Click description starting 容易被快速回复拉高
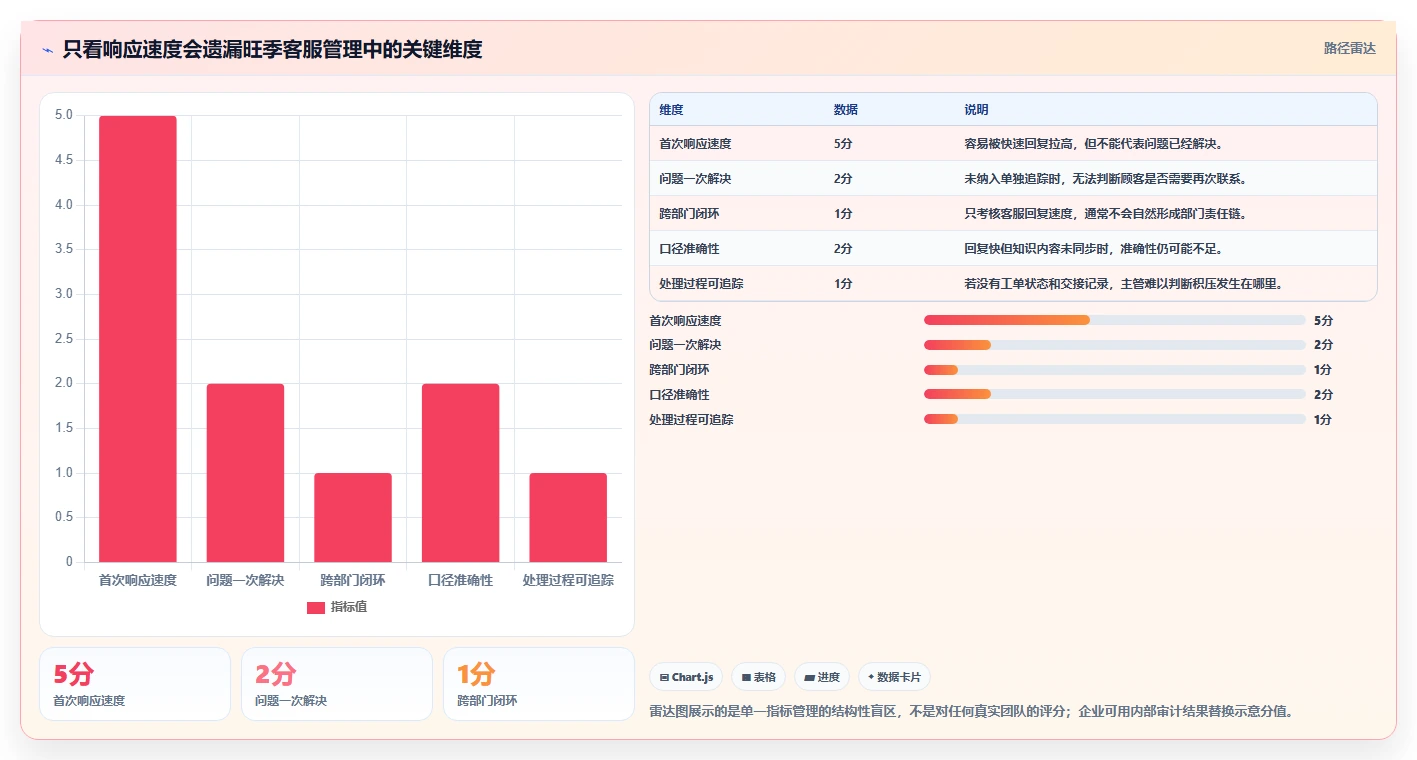Viewport: 1417px width, 760px height. (x=1094, y=144)
